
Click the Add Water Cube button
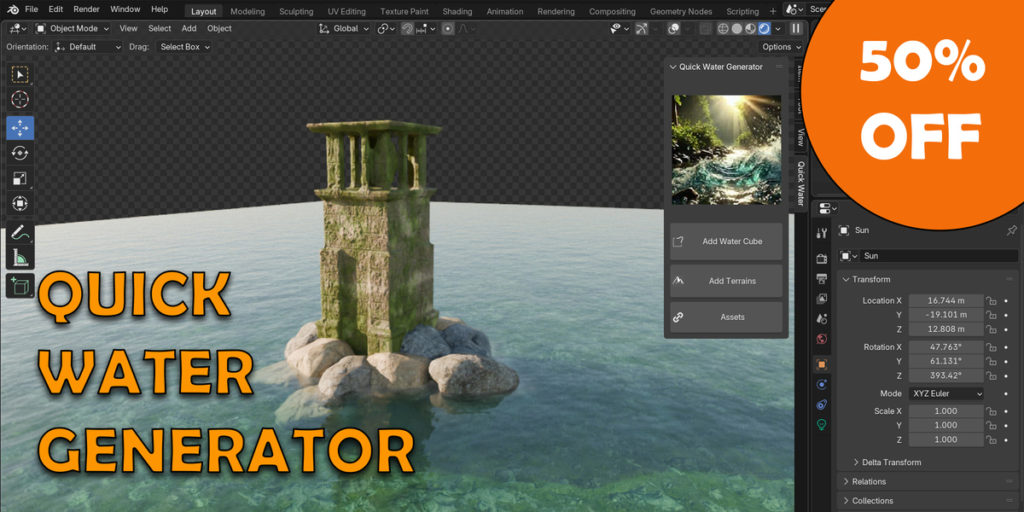pos(726,242)
